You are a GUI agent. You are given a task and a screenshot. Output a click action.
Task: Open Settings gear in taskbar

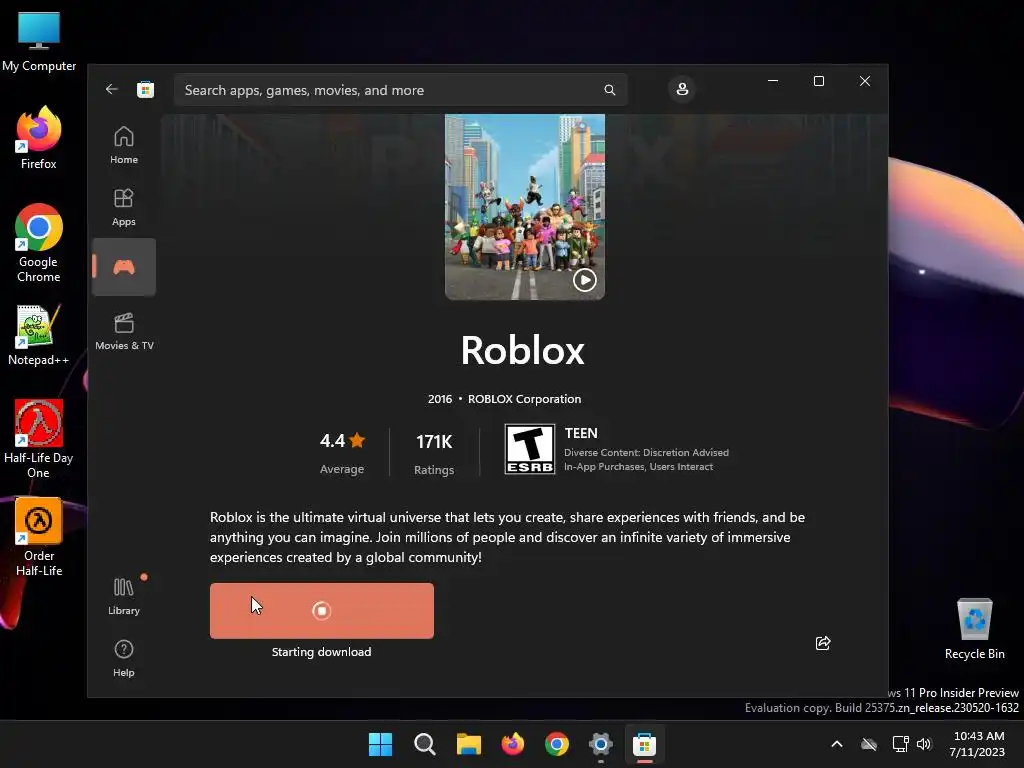pos(600,744)
